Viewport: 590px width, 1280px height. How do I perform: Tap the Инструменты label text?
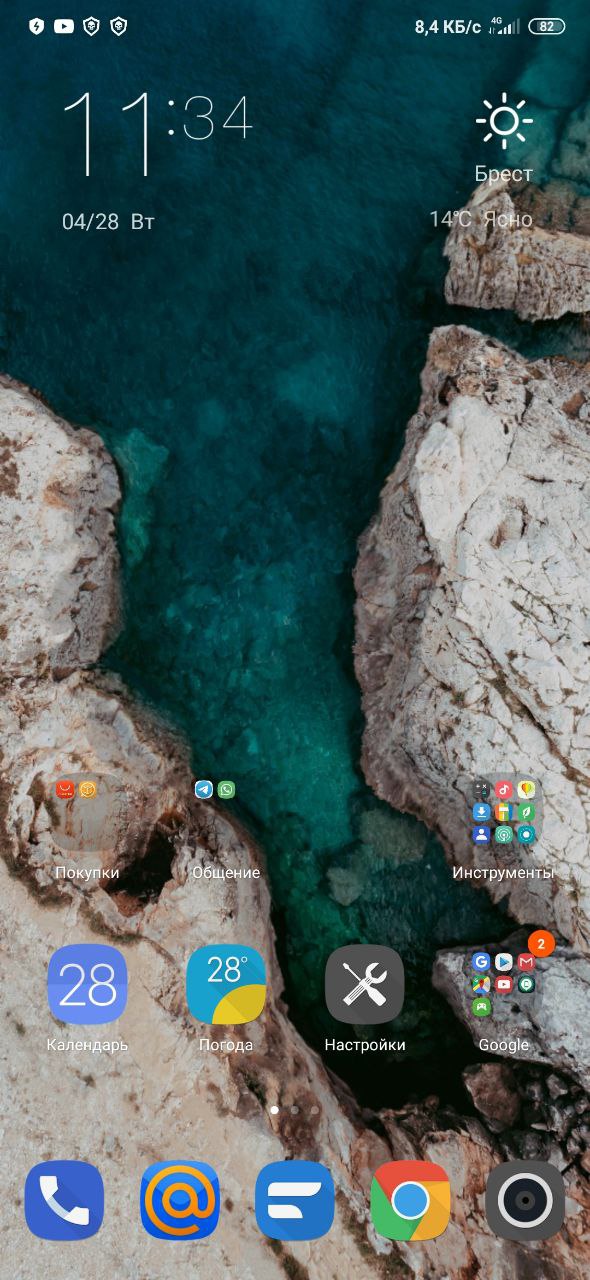pos(503,873)
